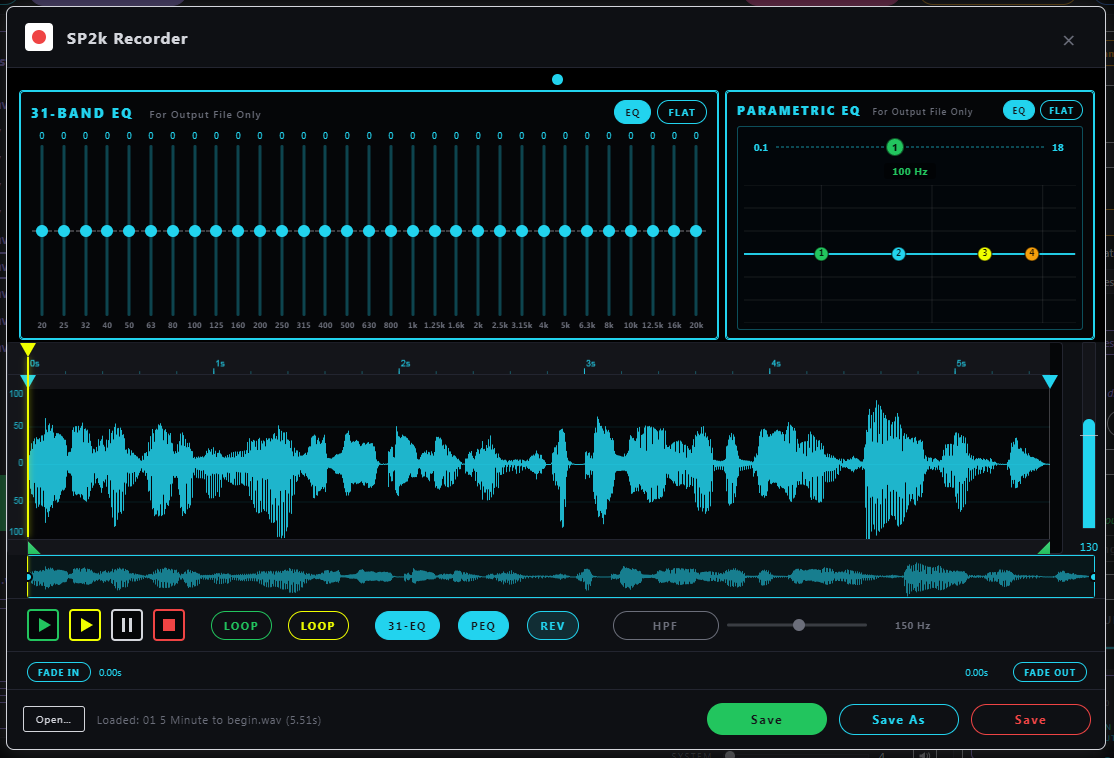Click the volume value 130
1114x758 pixels.
coord(1088,547)
